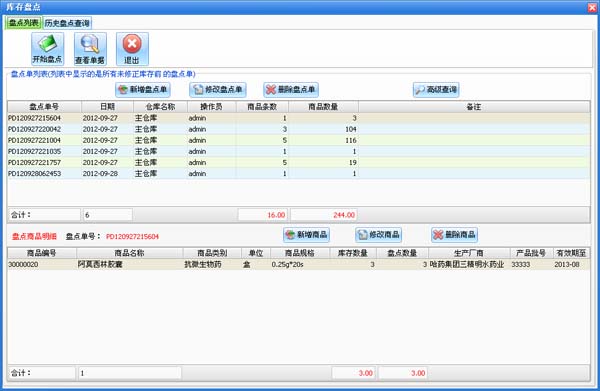
Task: Switch to 历史盘点查询 tab
Action: [x=67, y=23]
